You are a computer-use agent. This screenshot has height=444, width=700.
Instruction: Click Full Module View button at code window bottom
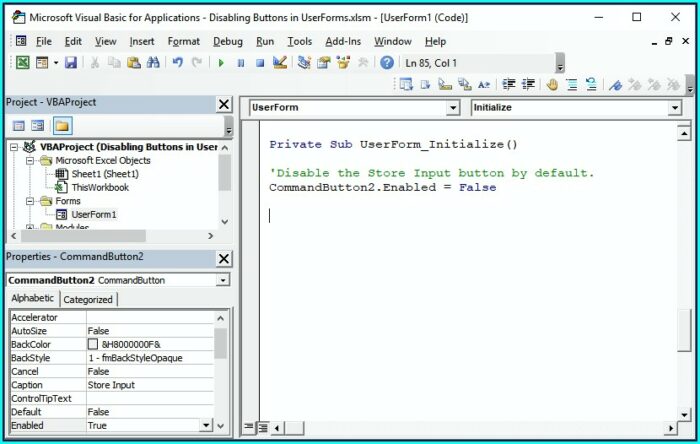coord(263,427)
